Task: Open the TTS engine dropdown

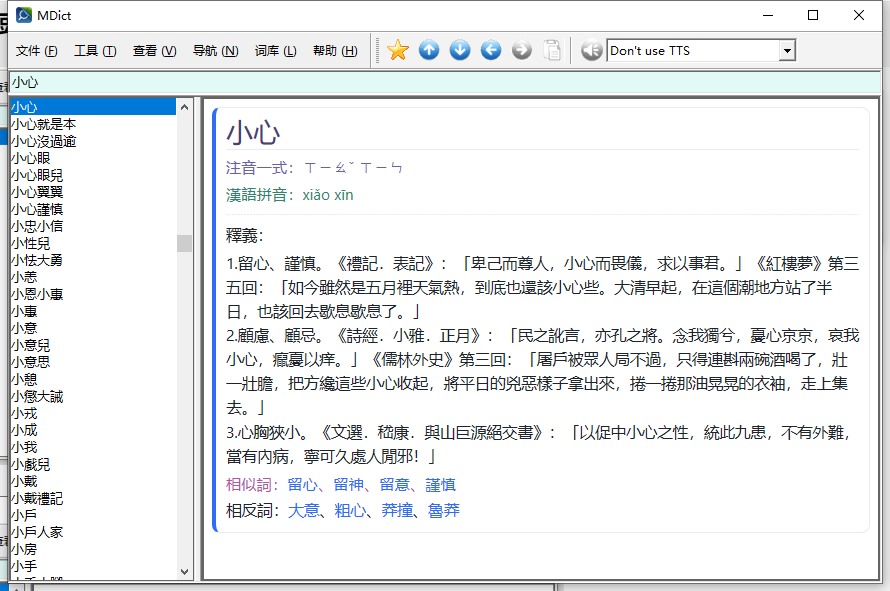Action: tap(787, 51)
